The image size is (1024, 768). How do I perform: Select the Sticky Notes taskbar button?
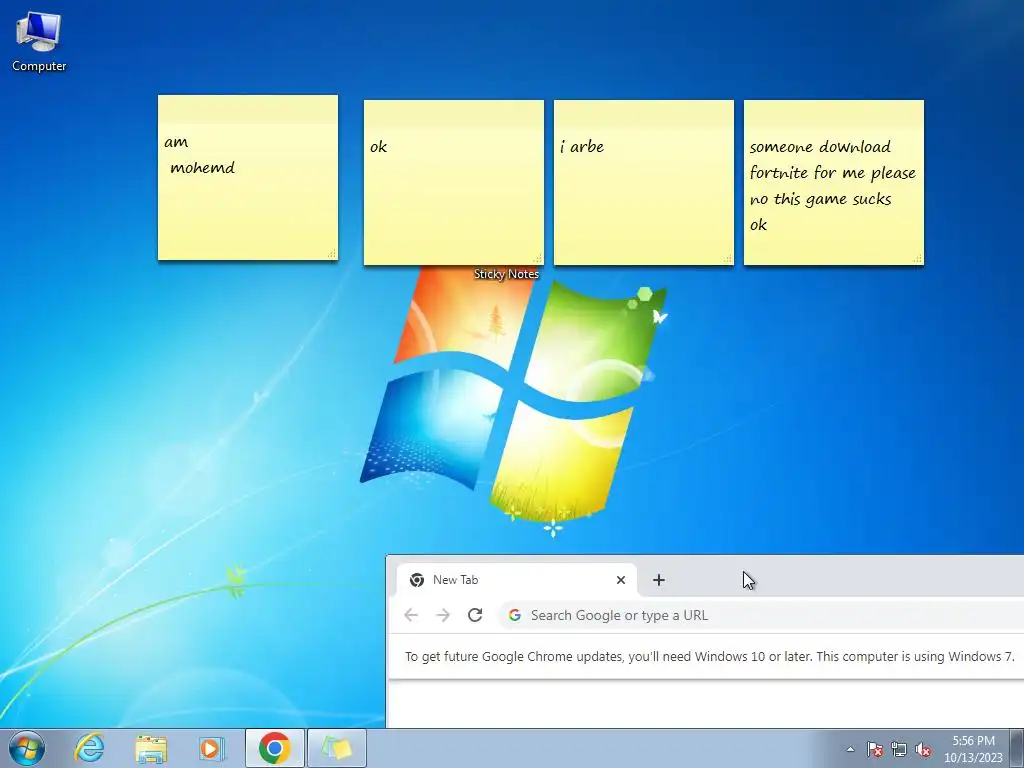(x=337, y=748)
